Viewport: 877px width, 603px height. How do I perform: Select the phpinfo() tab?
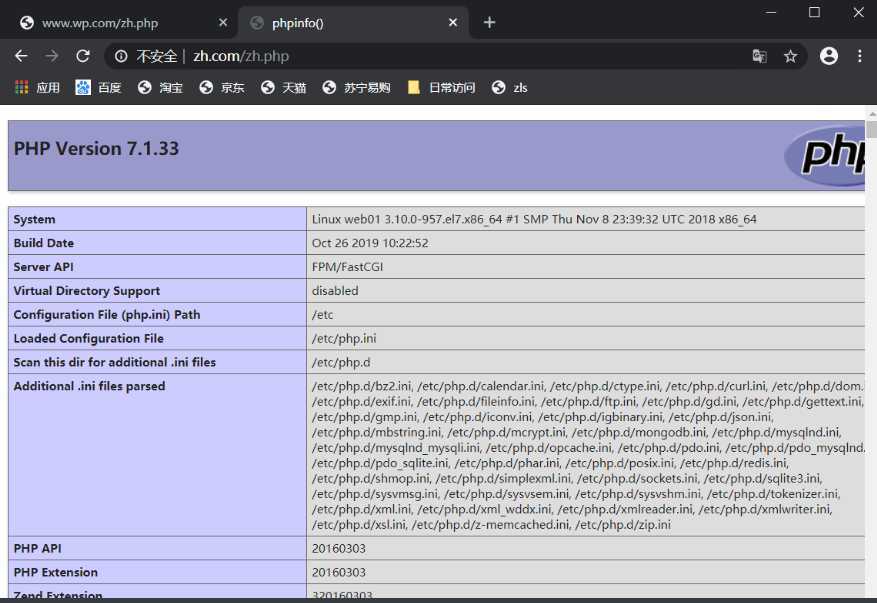[x=353, y=23]
